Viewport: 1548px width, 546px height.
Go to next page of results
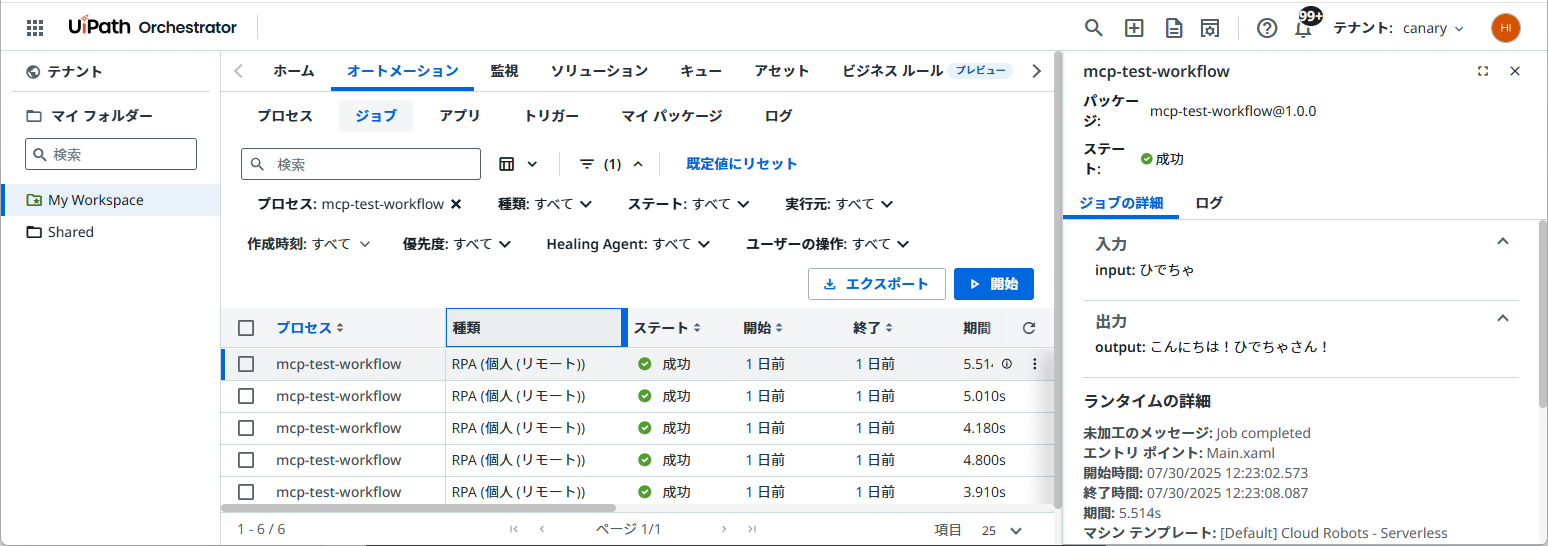[724, 530]
